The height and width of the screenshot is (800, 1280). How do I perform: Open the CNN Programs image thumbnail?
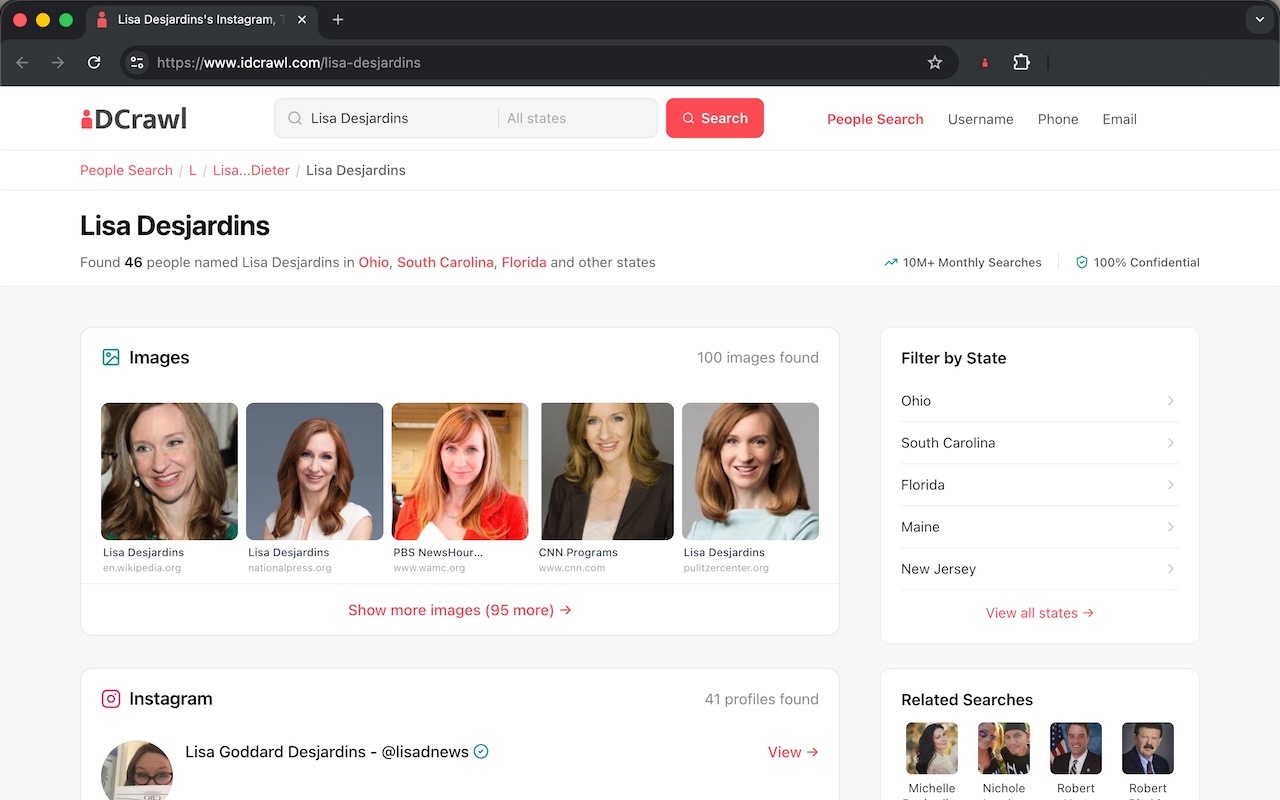[606, 471]
